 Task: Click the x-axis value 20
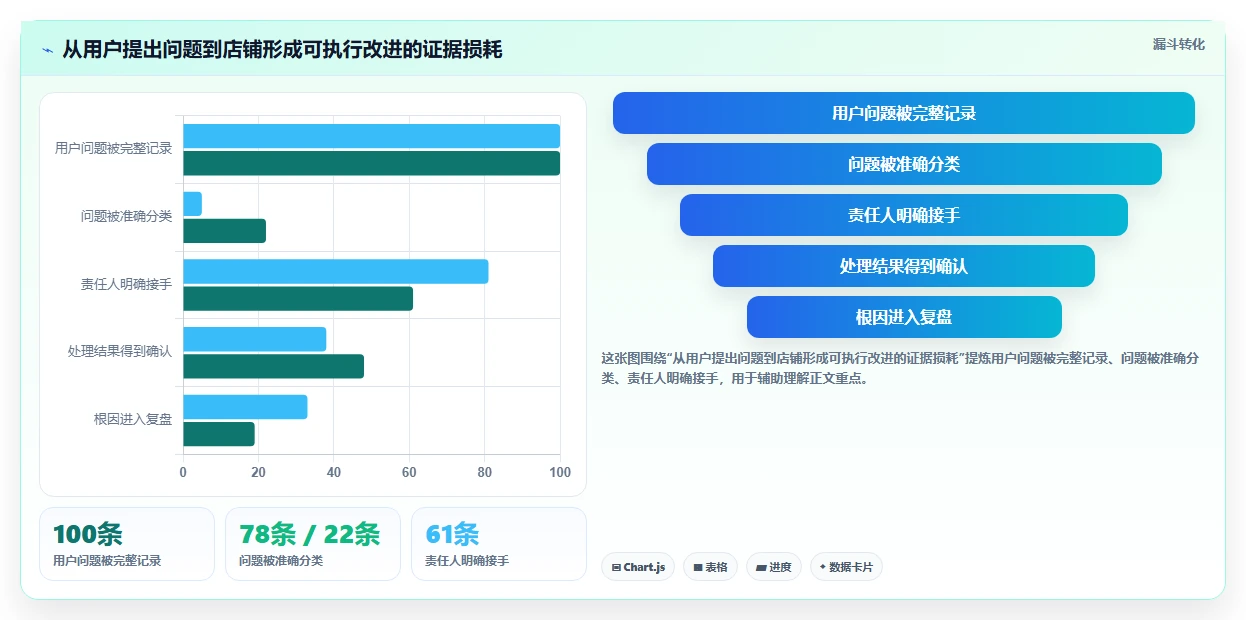tap(258, 472)
